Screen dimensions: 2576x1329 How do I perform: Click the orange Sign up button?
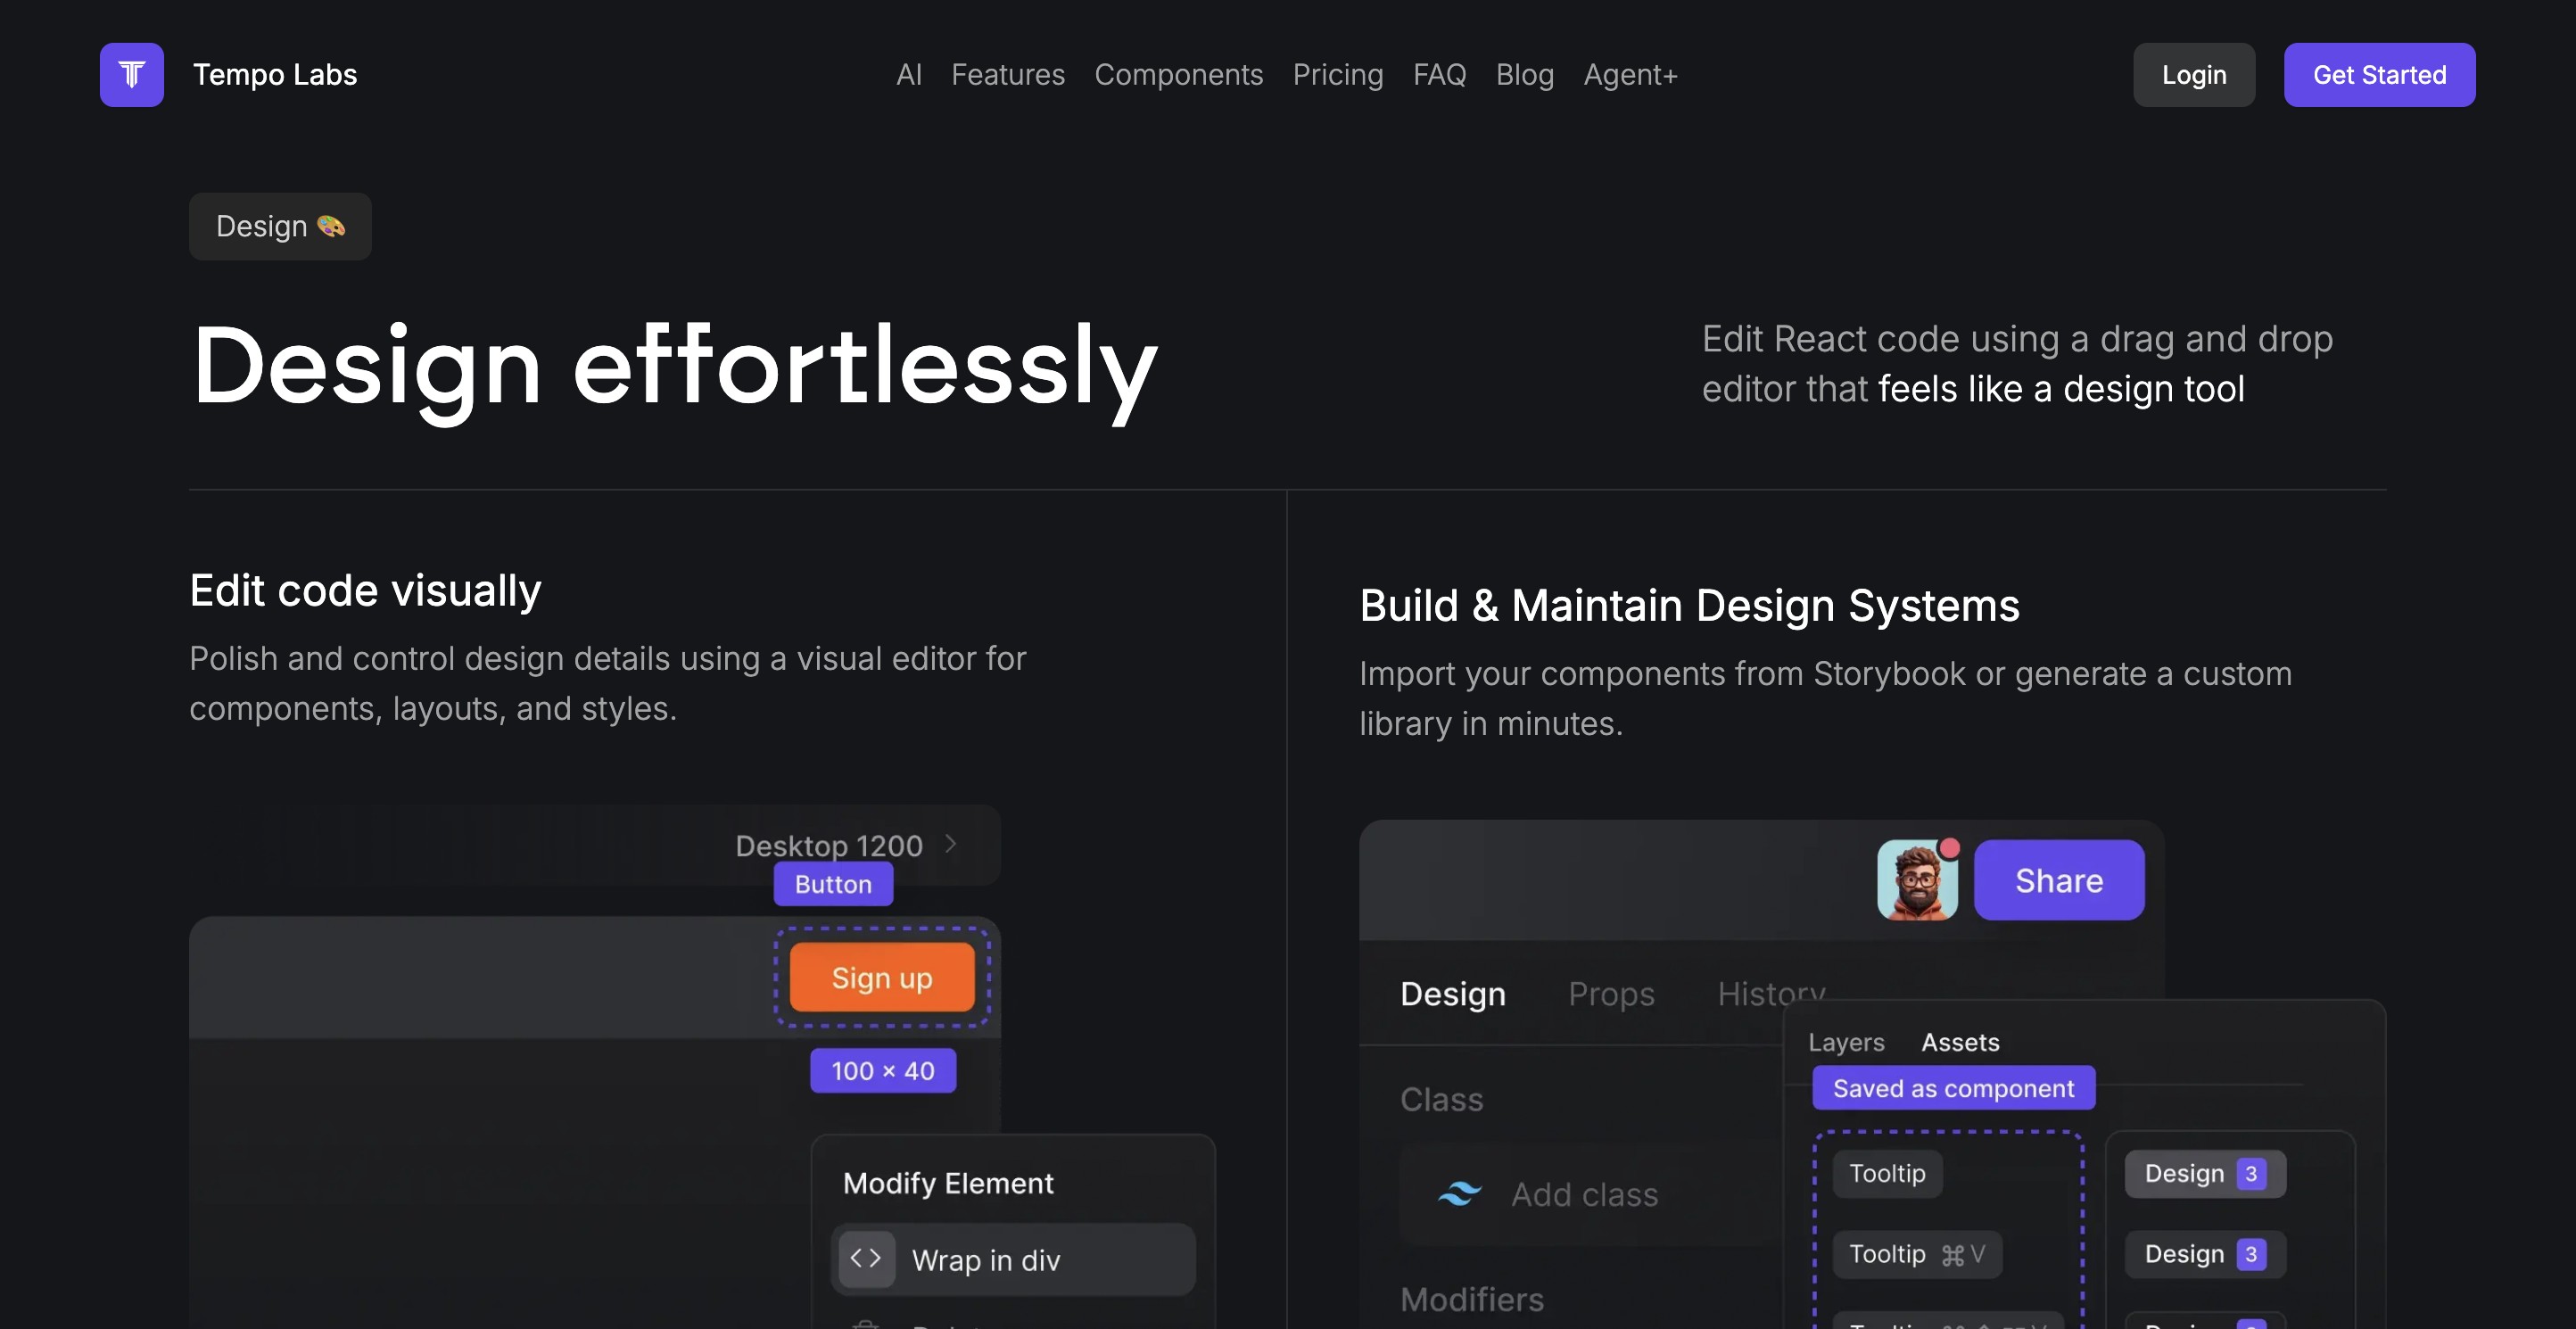881,978
